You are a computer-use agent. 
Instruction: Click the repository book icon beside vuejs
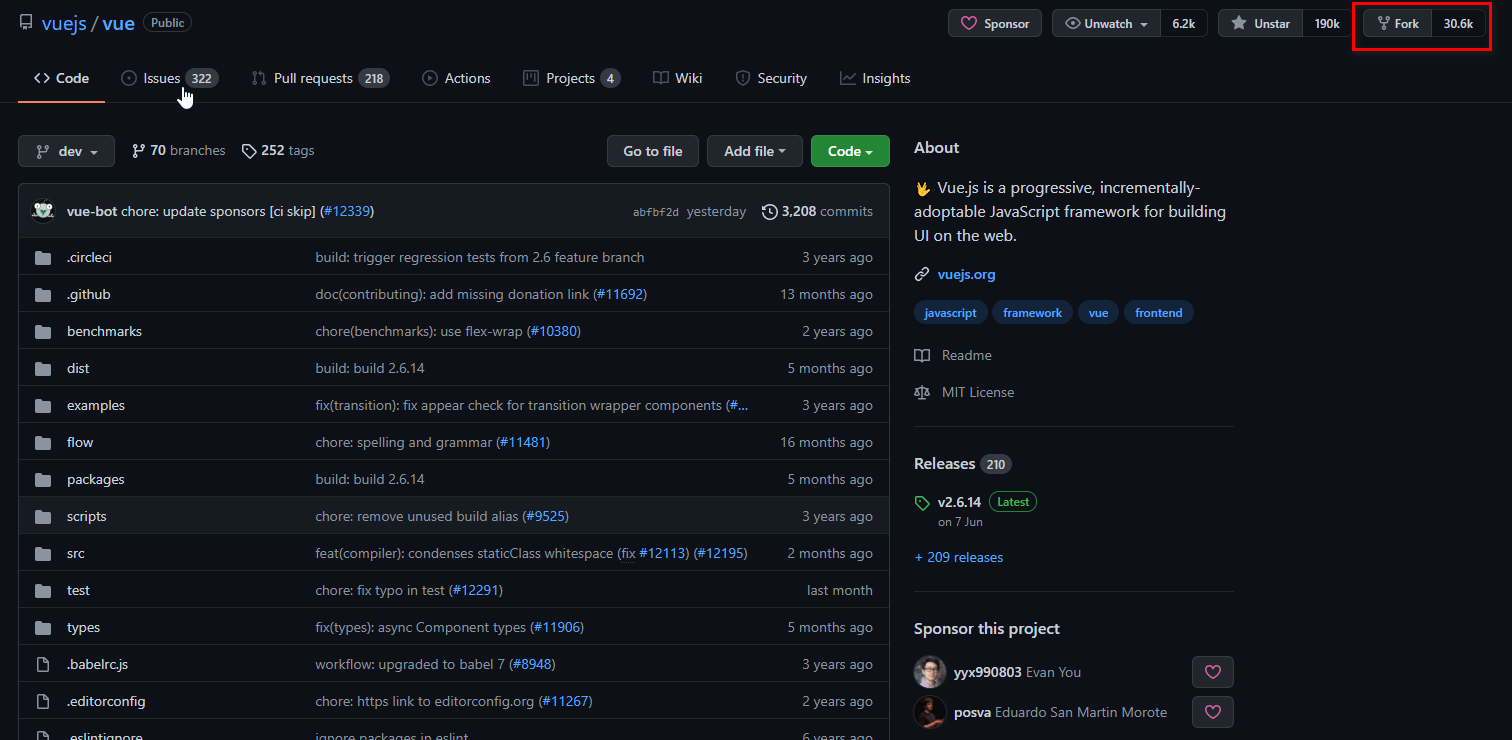pyautogui.click(x=26, y=23)
